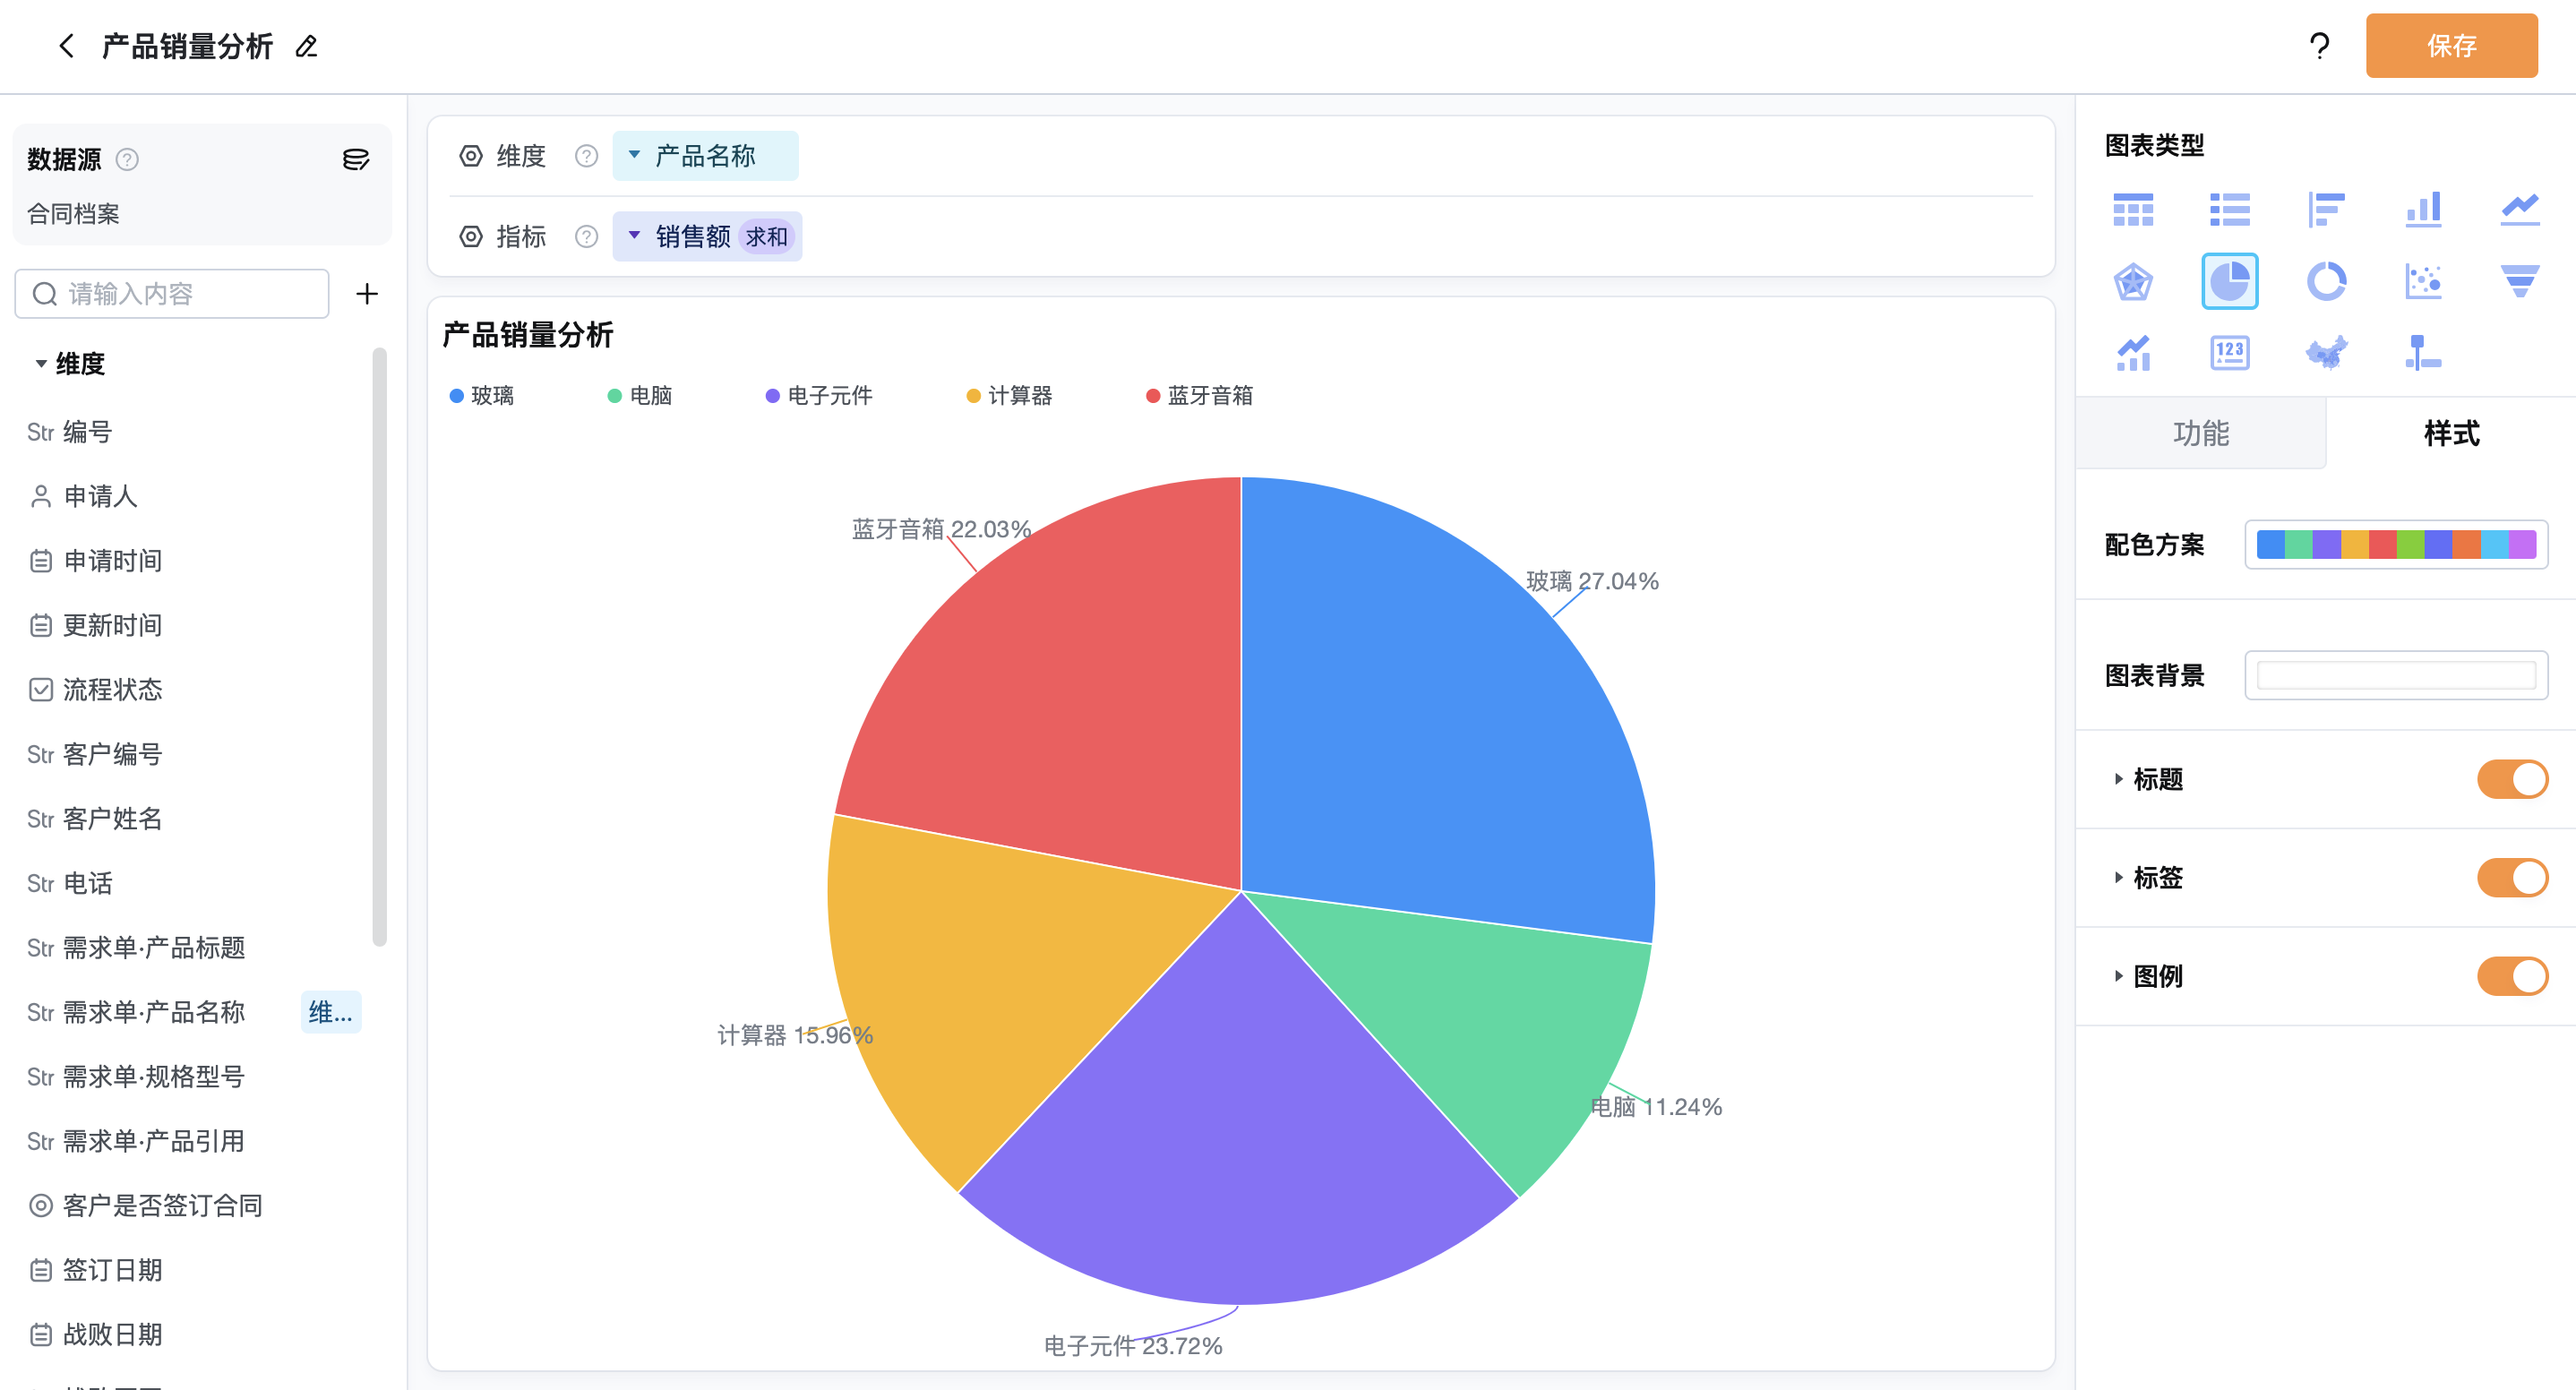The width and height of the screenshot is (2576, 1390).
Task: Select the 申请时间 field
Action: click(95, 561)
